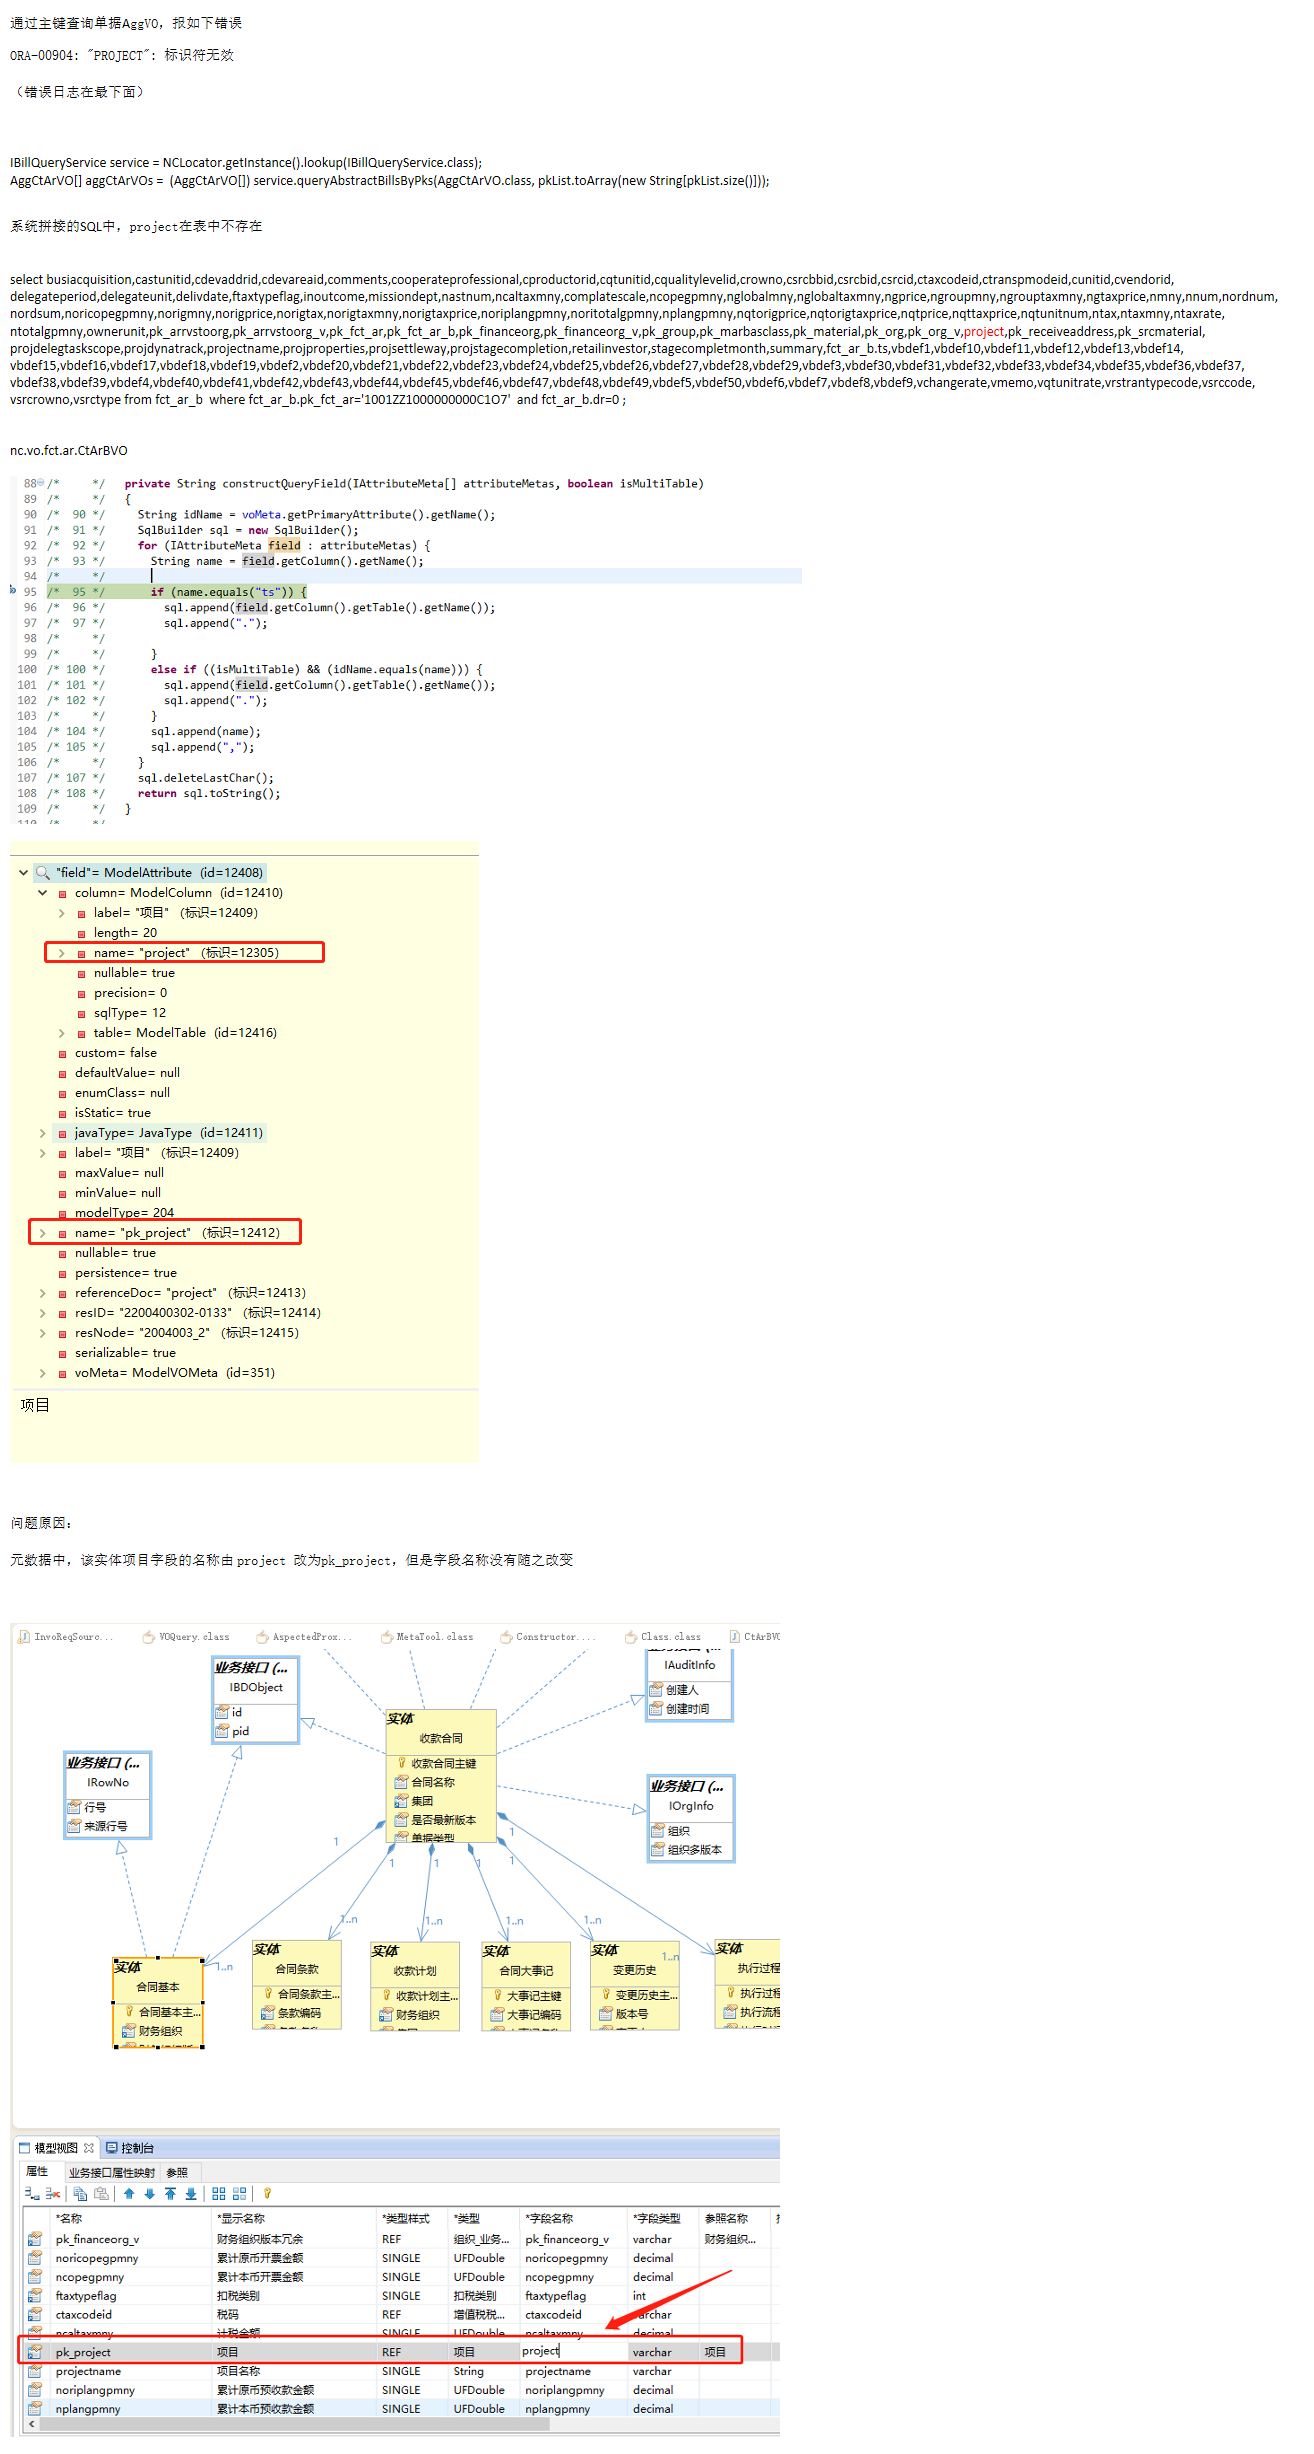Open the Class.class editor tab
Screen dimensions: 1314x2454
point(663,1637)
